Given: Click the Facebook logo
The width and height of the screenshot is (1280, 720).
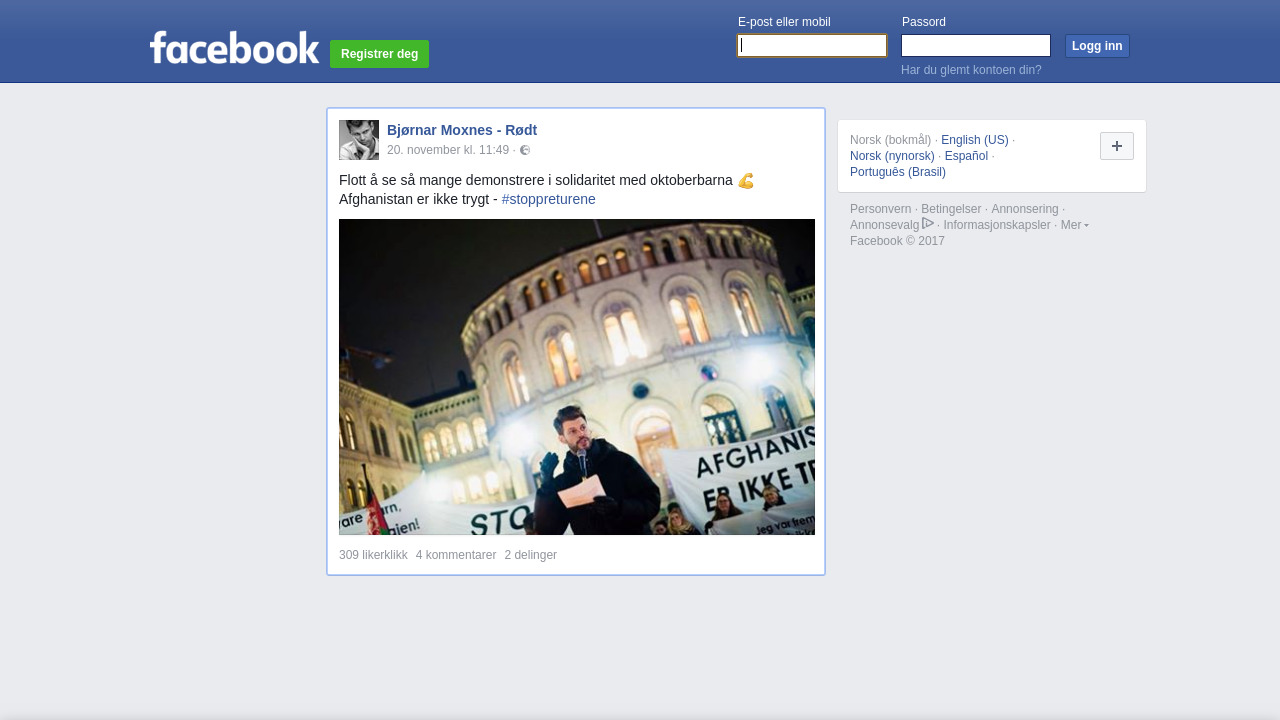Looking at the screenshot, I should click(x=234, y=48).
